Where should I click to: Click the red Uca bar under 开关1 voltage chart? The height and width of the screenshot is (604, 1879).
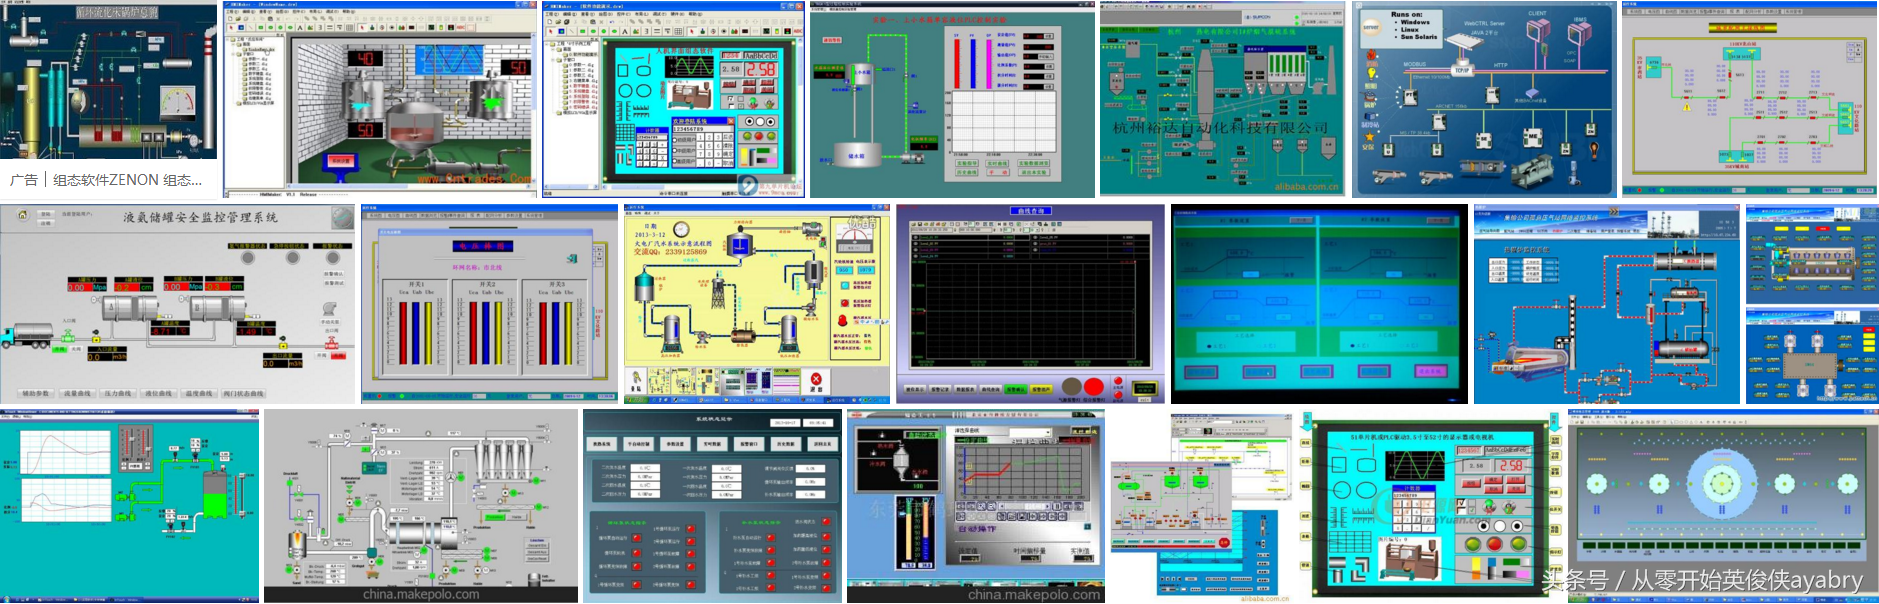pyautogui.click(x=404, y=334)
